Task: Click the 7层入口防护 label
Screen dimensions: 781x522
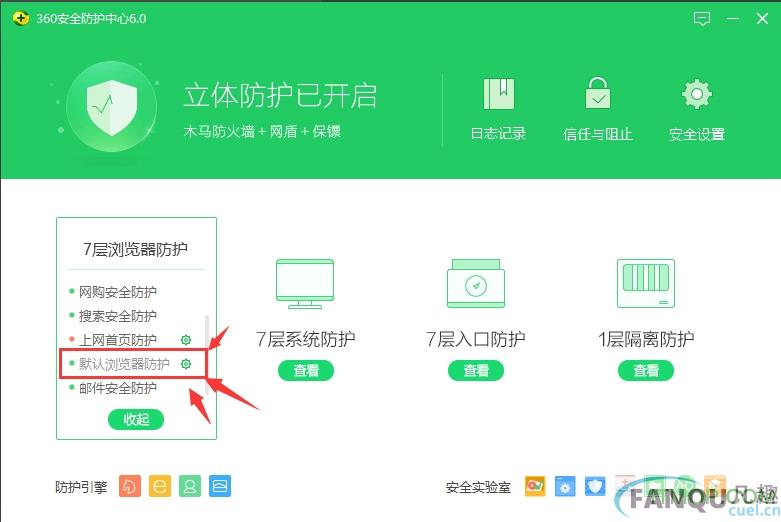Action: click(x=476, y=339)
